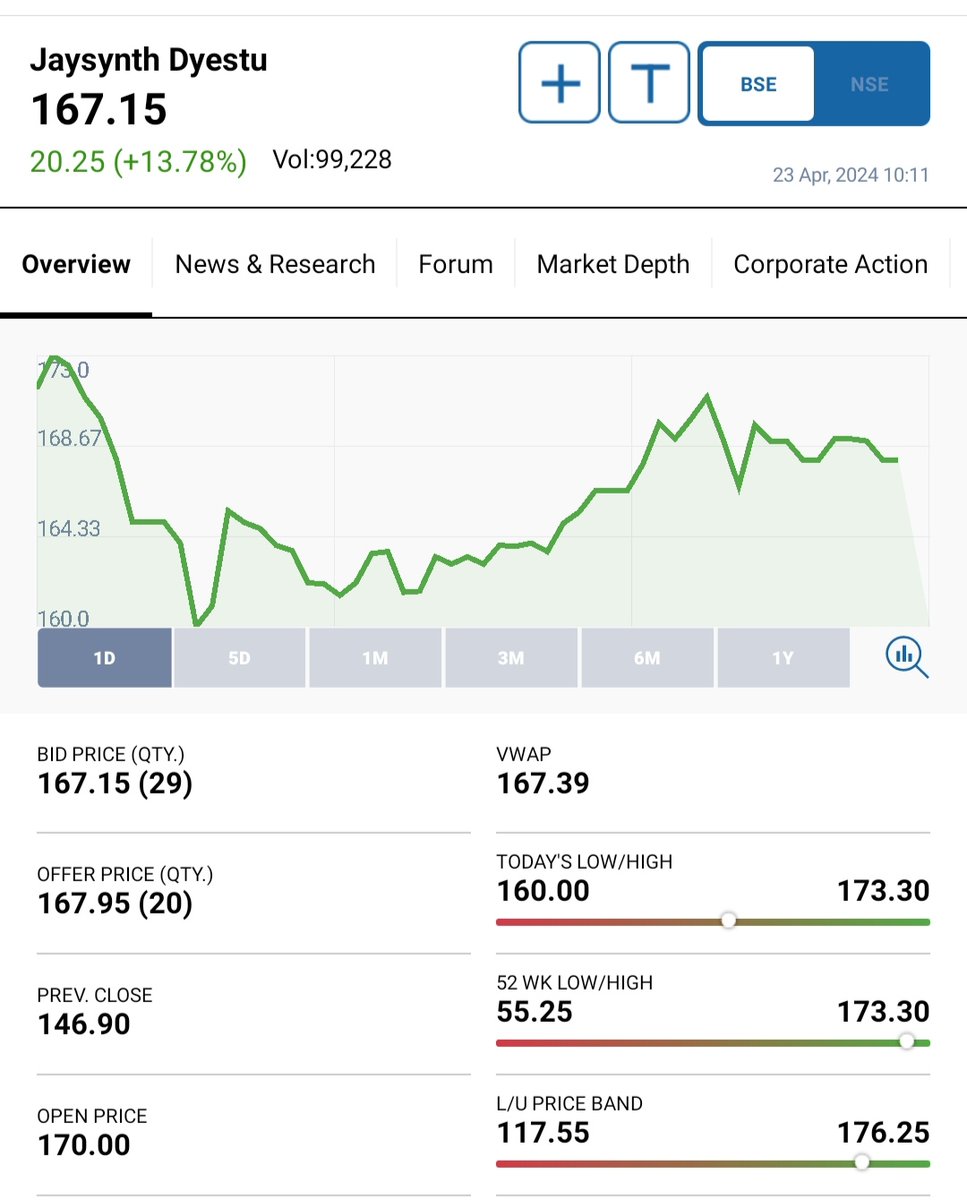This screenshot has width=967, height=1200.
Task: Click the 52 week low value 55.25
Action: point(535,1011)
